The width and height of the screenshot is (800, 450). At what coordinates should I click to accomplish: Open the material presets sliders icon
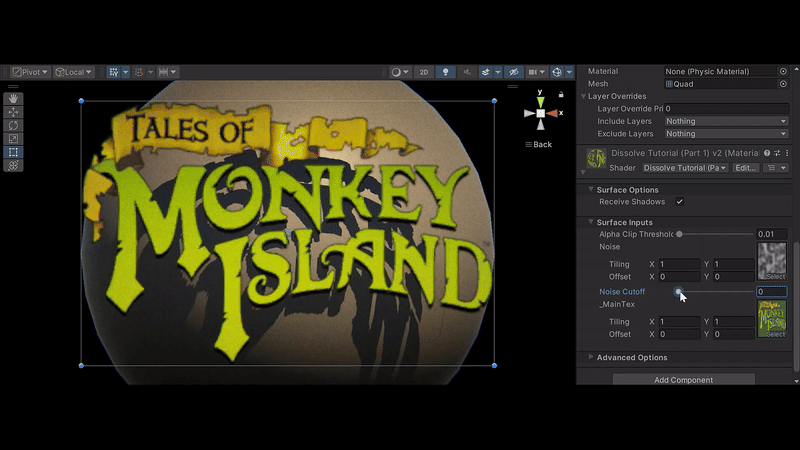(x=777, y=153)
